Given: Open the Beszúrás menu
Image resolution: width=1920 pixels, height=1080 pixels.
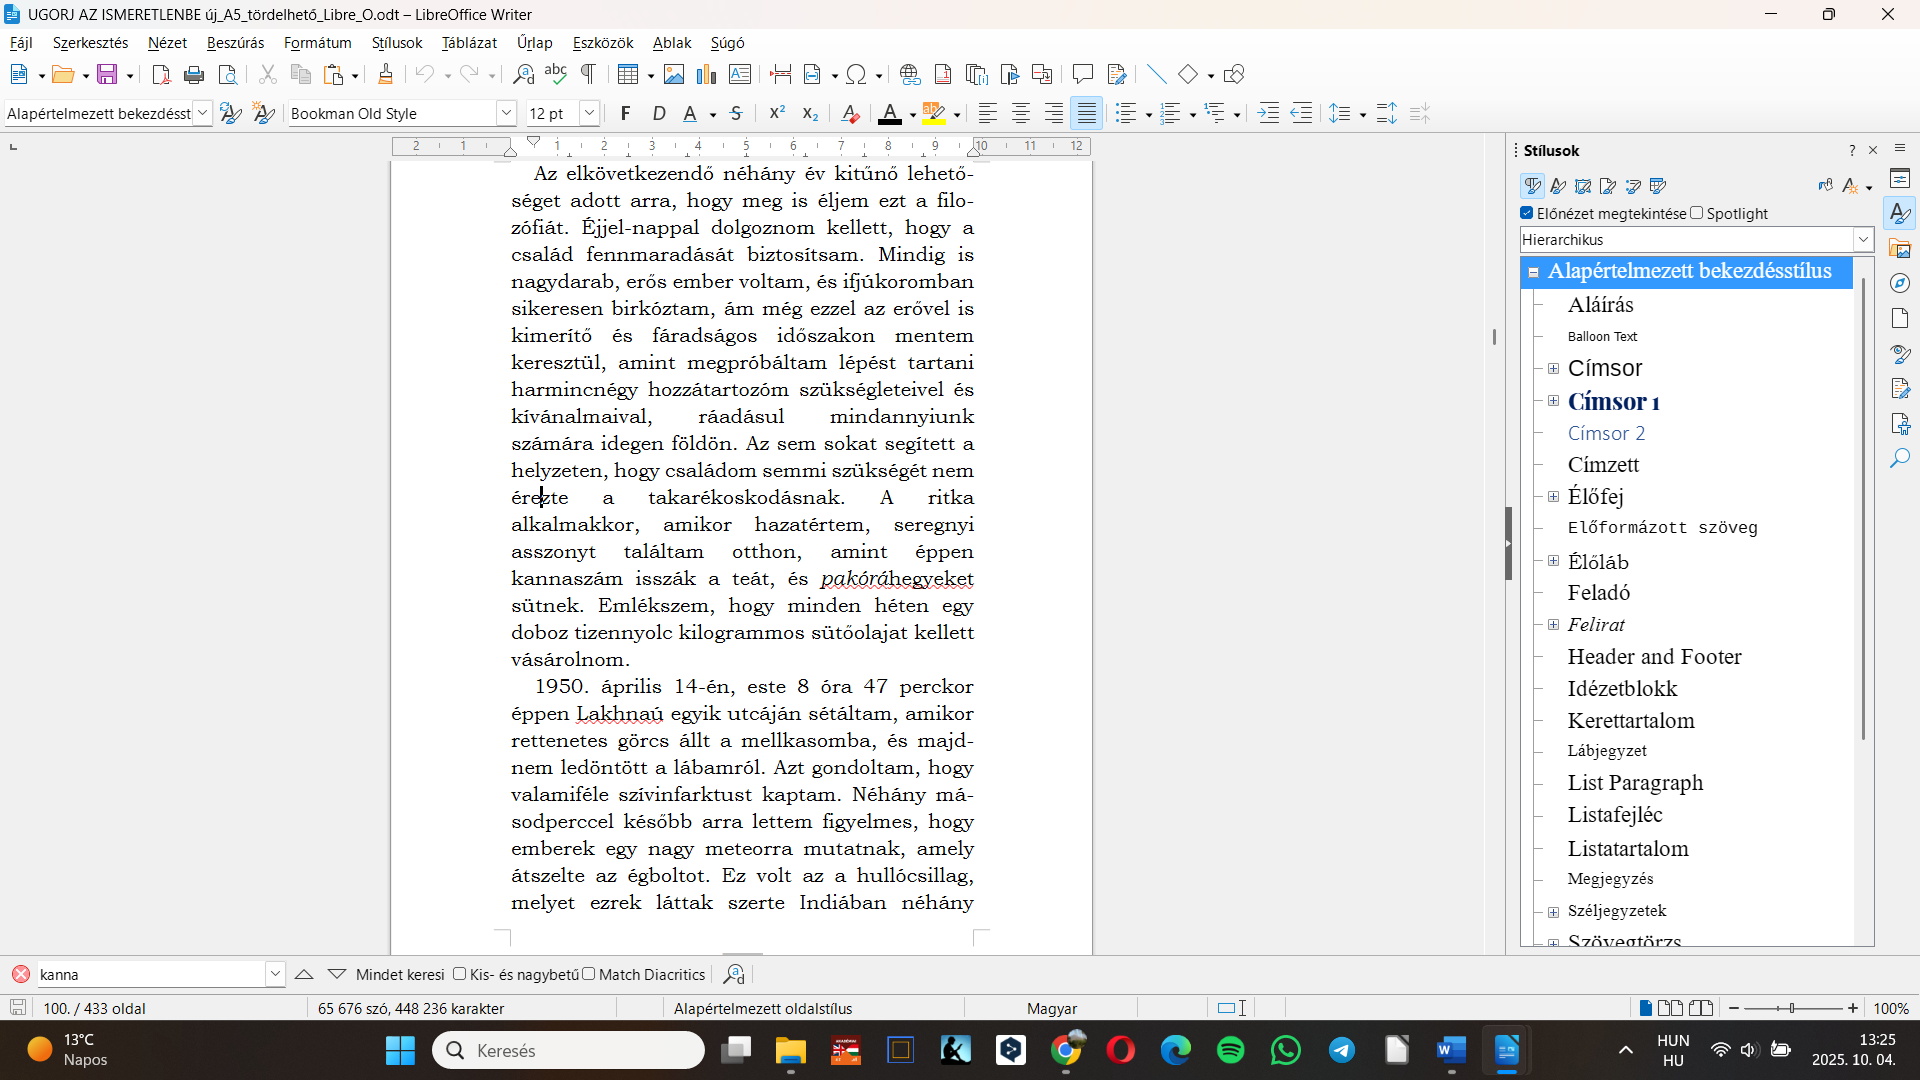Looking at the screenshot, I should click(x=235, y=43).
